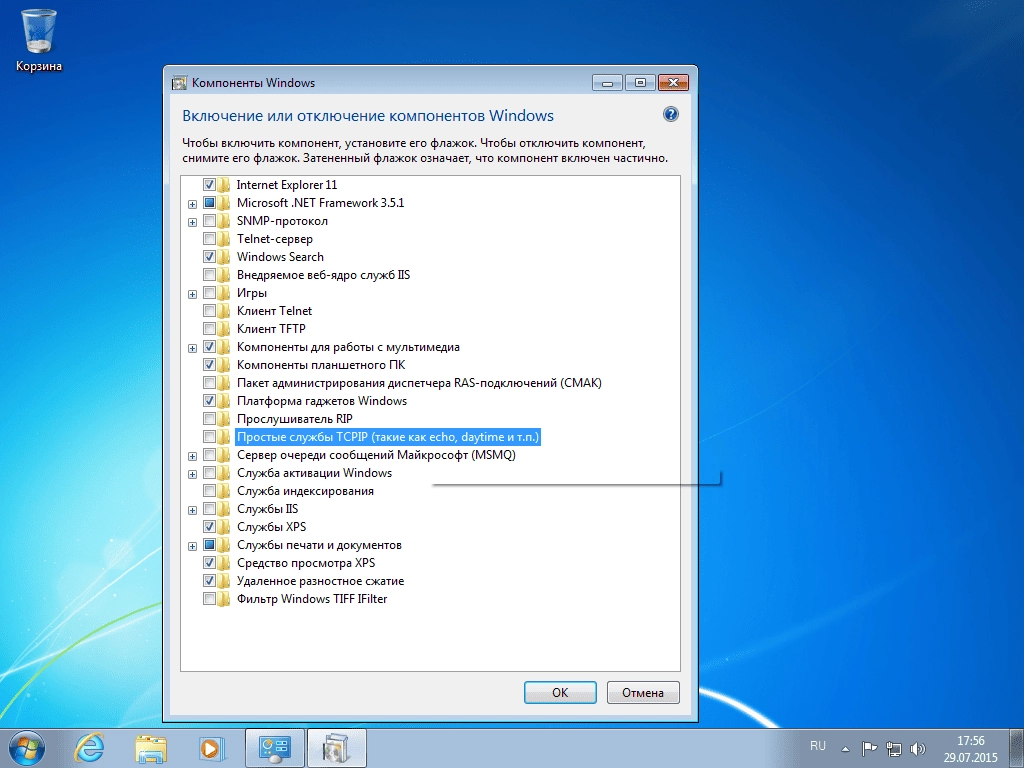Select the Средство просмотра XPS text
The height and width of the screenshot is (768, 1024).
(306, 562)
